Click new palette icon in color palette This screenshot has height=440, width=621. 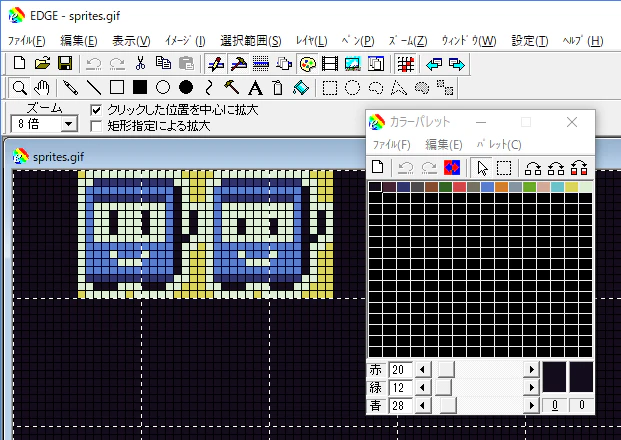[x=377, y=168]
